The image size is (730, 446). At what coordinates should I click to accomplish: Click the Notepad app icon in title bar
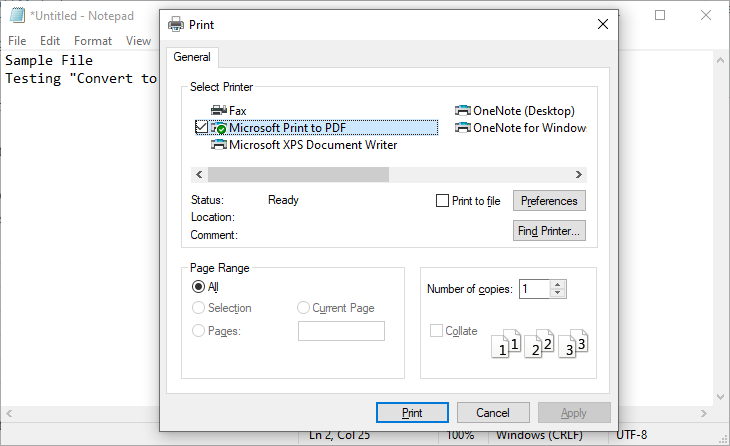pyautogui.click(x=17, y=15)
